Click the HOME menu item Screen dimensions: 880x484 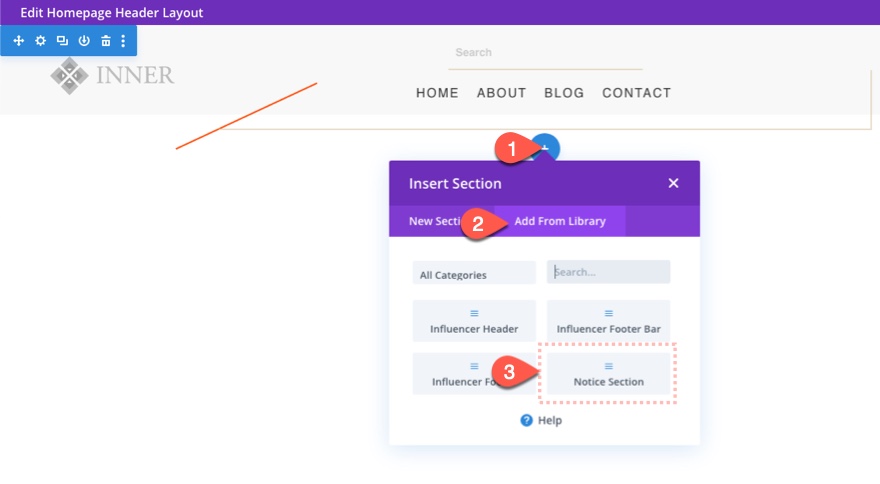[437, 93]
